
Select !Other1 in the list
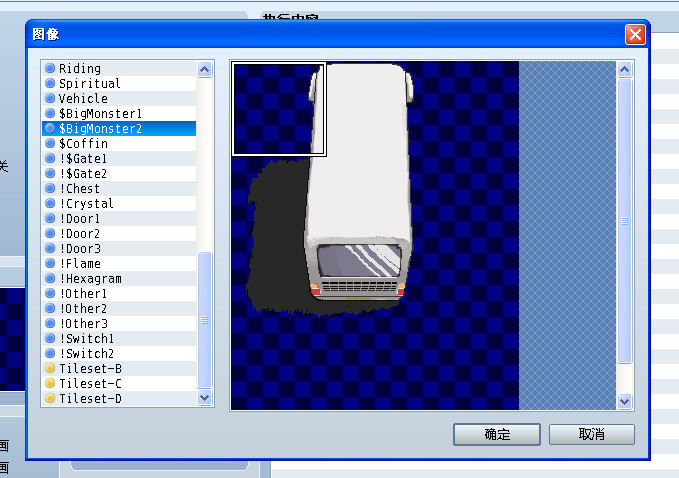coord(119,293)
